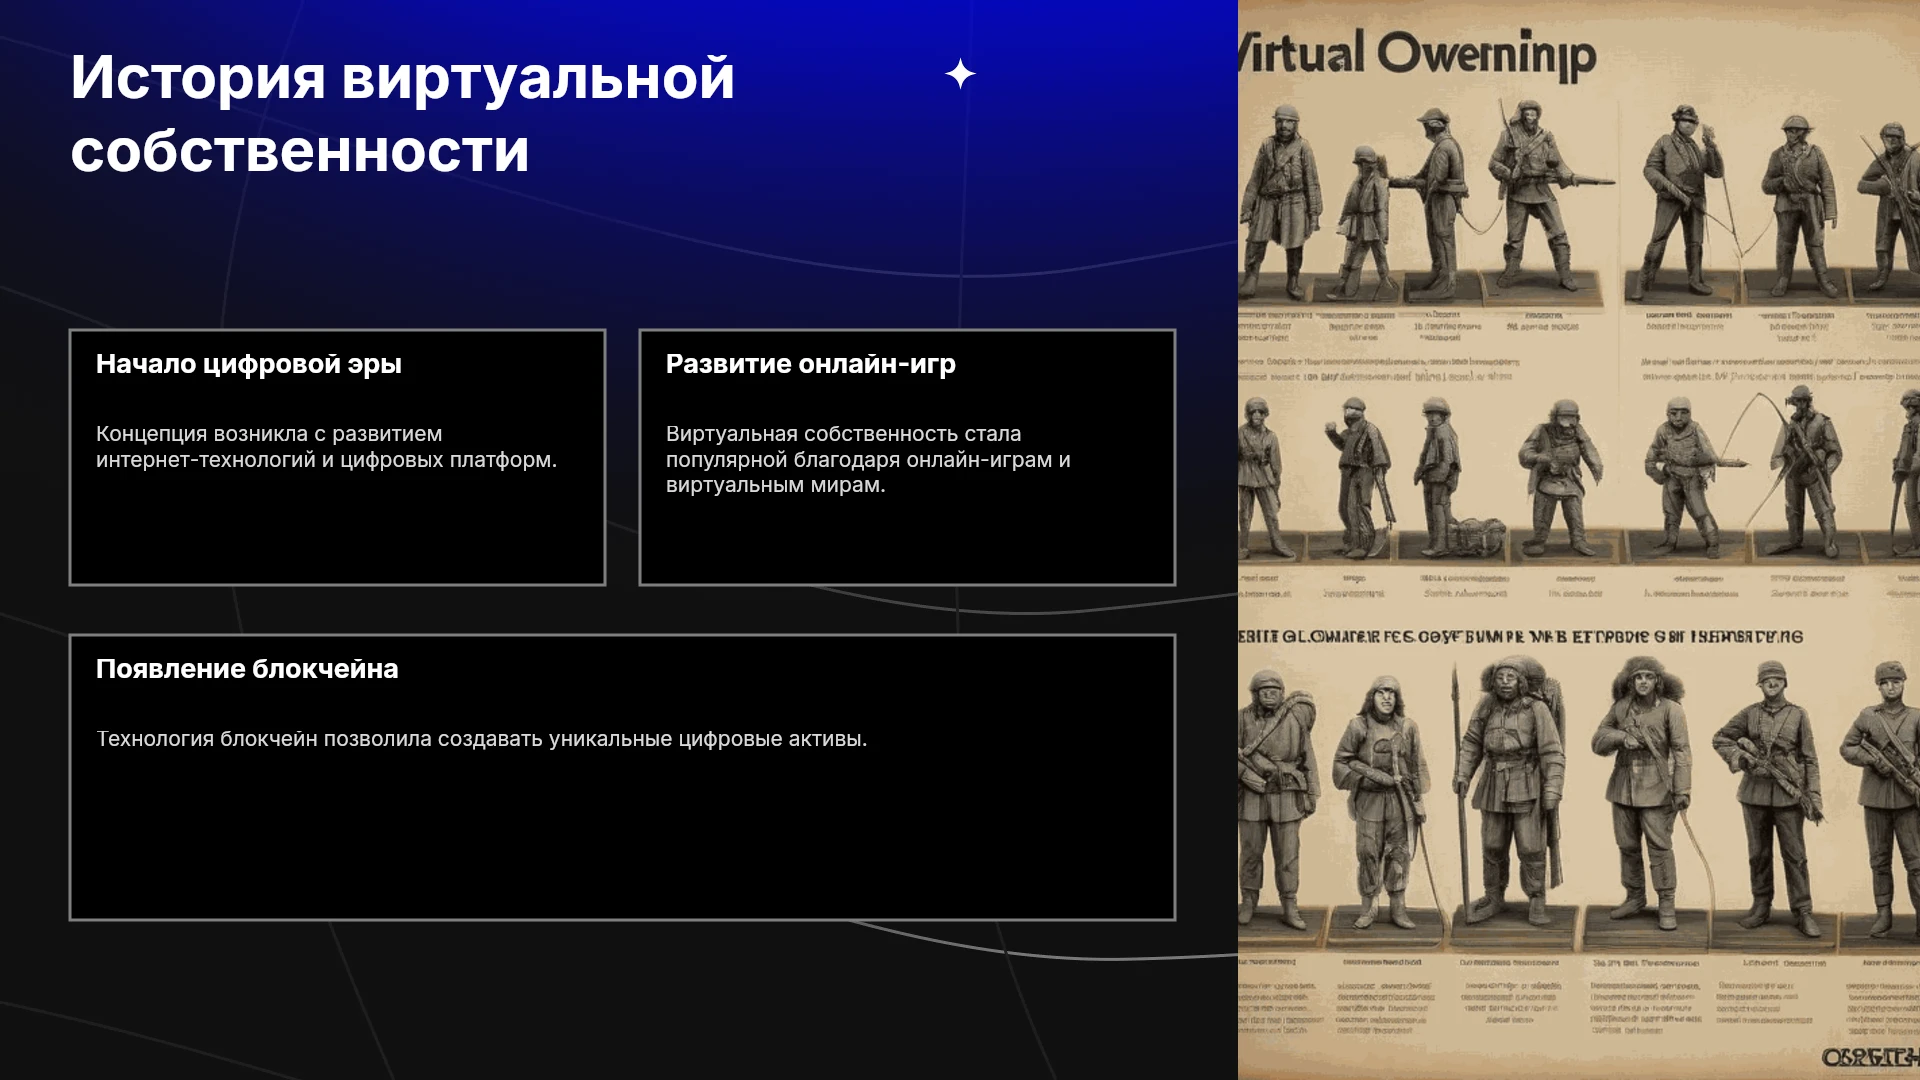Click the text "Концепция возникла с развитием"
1920x1080 pixels.
point(269,434)
